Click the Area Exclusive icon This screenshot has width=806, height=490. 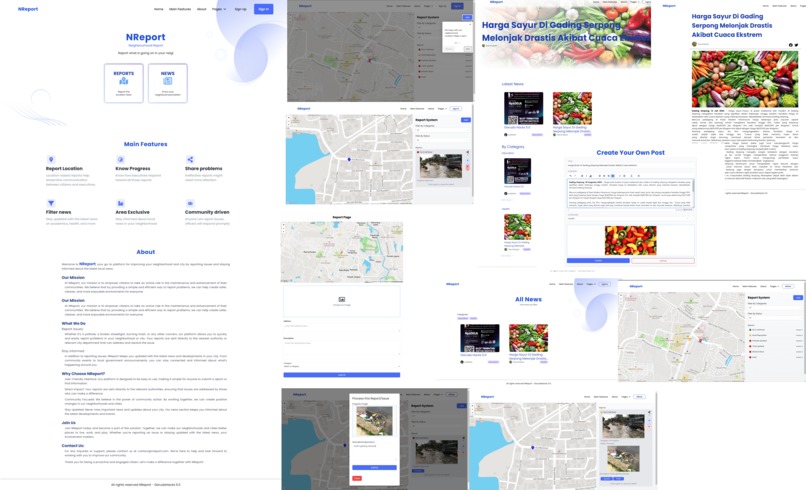[120, 203]
